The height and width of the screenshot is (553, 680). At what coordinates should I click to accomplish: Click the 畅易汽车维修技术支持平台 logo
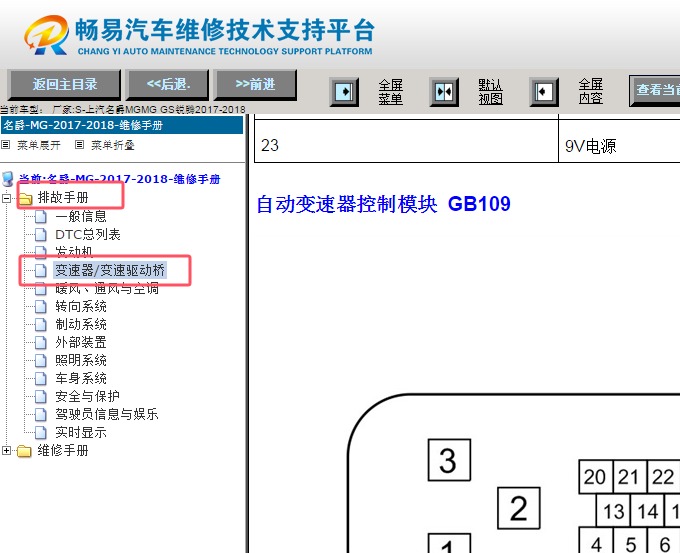(x=199, y=36)
